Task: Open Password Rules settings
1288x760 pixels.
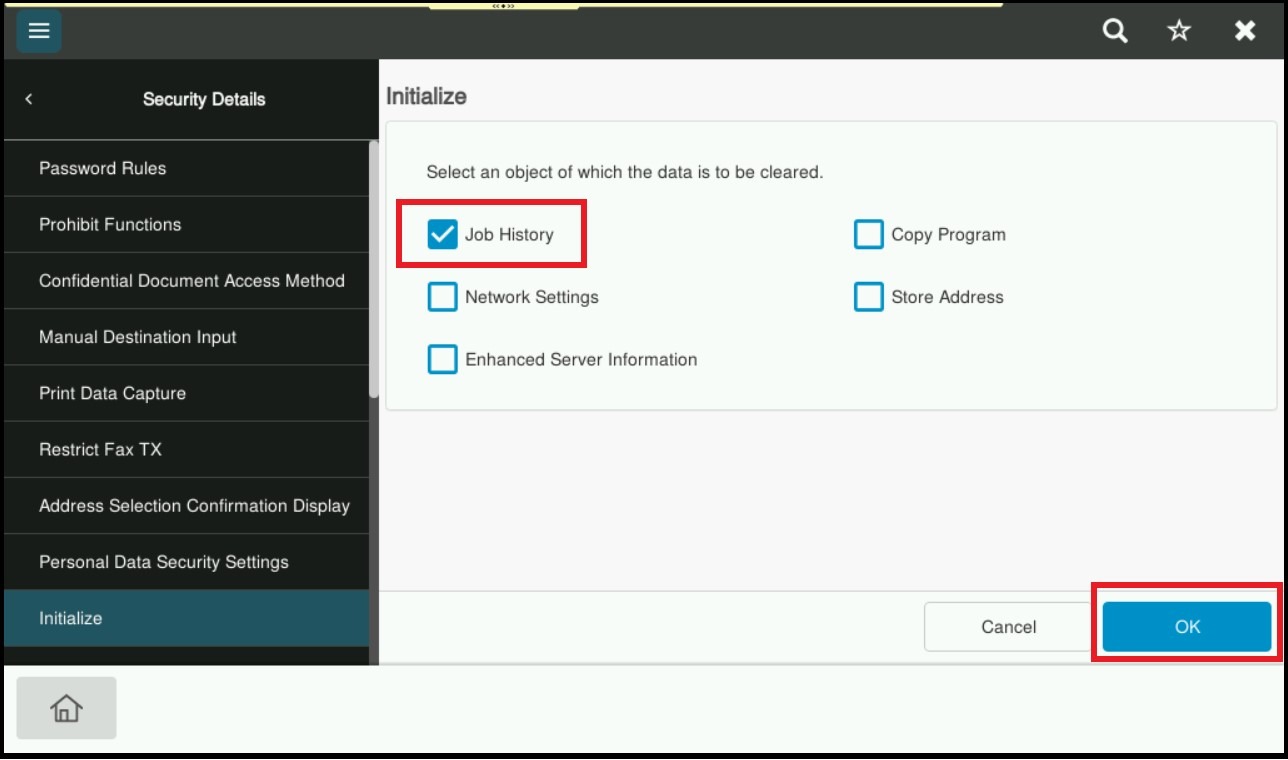Action: 185,168
